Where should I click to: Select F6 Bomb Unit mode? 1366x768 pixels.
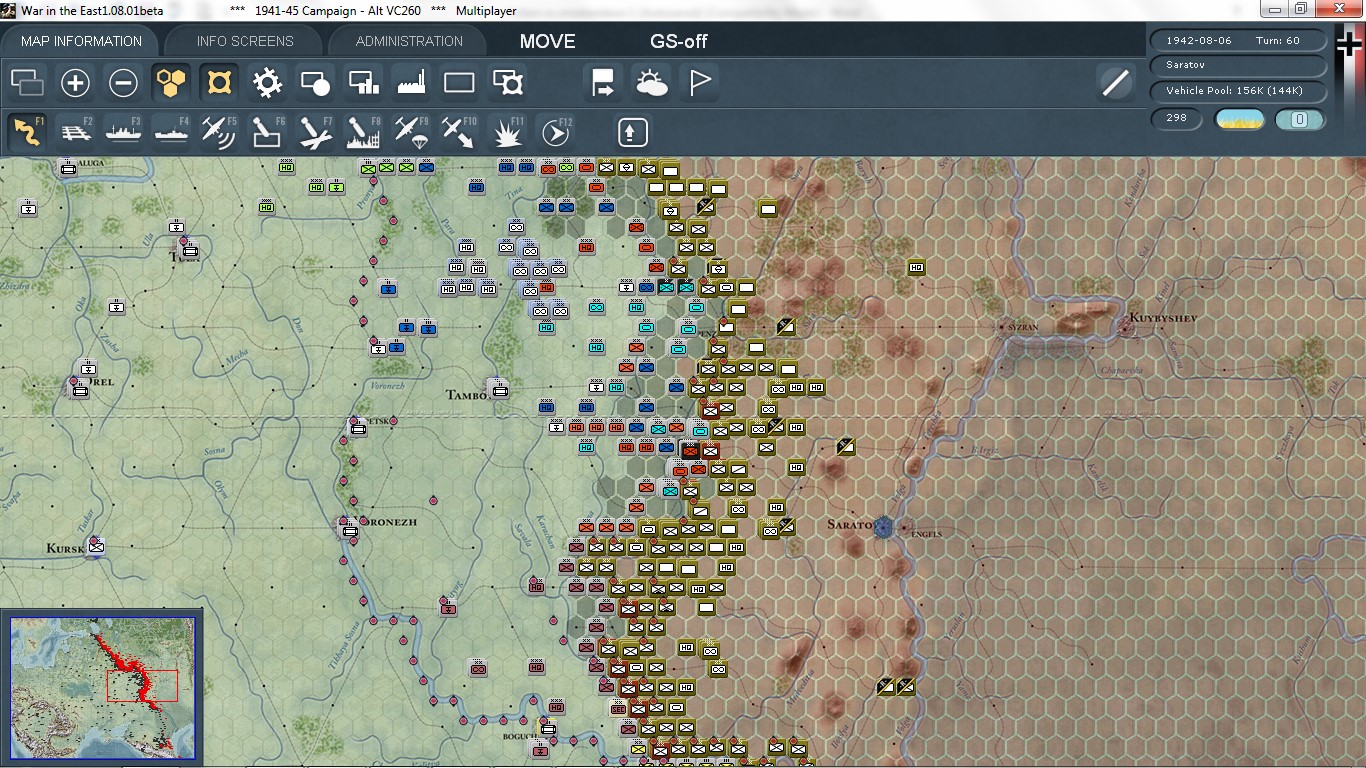267,131
